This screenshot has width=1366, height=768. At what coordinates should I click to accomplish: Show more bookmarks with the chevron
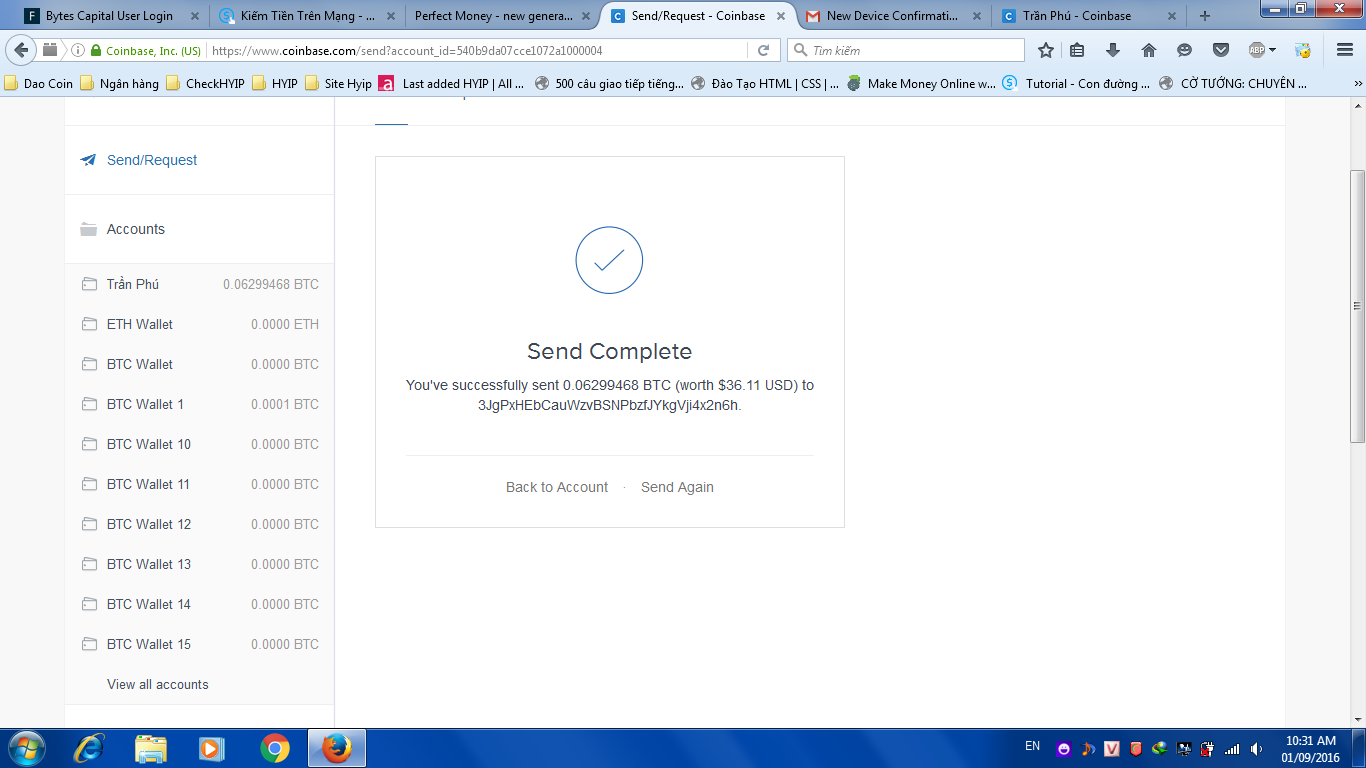coord(1356,84)
